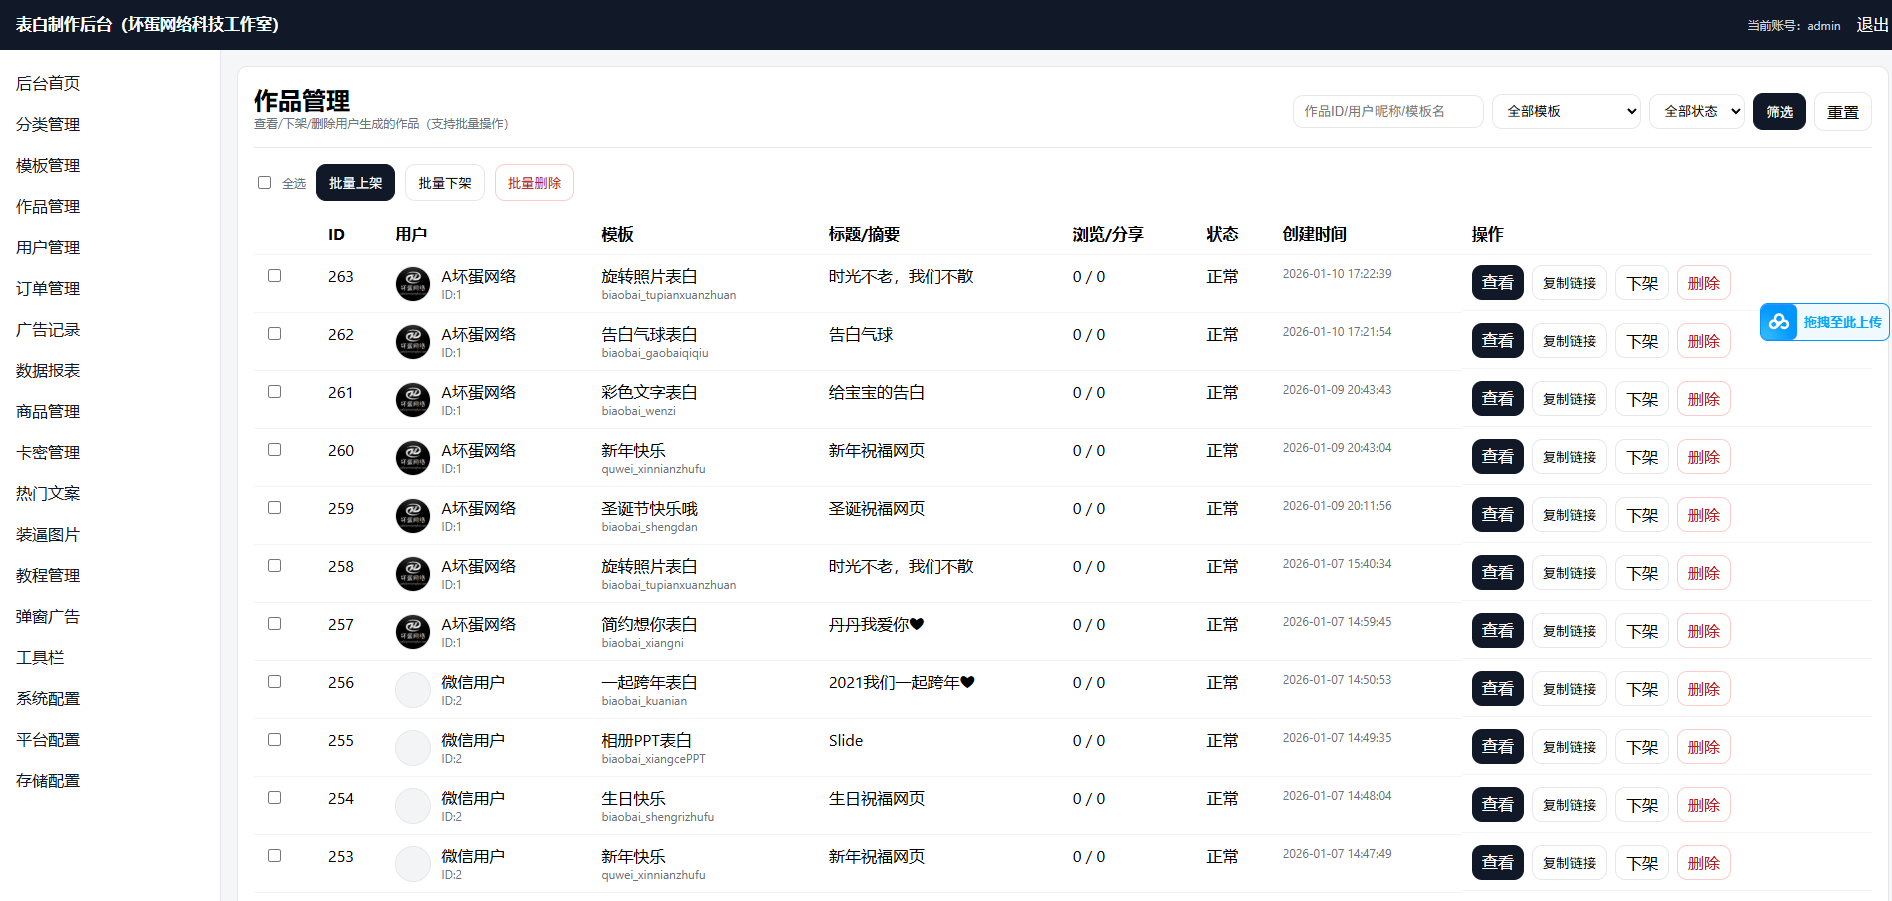Image resolution: width=1892 pixels, height=901 pixels.
Task: Click the avatar icon in row 262
Action: click(413, 342)
